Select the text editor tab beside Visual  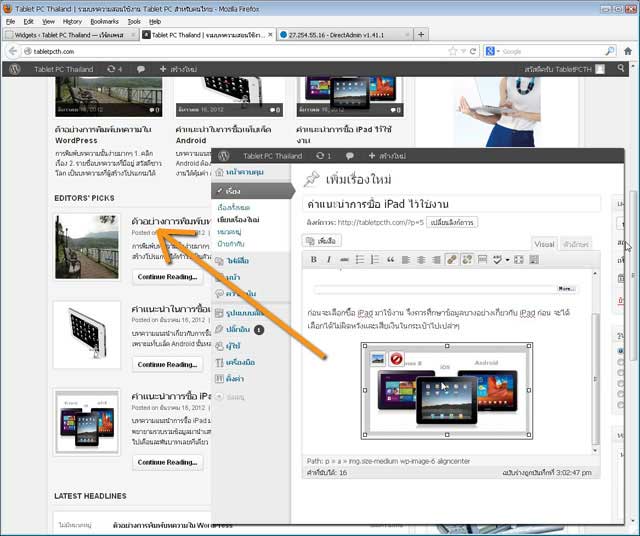(x=576, y=244)
